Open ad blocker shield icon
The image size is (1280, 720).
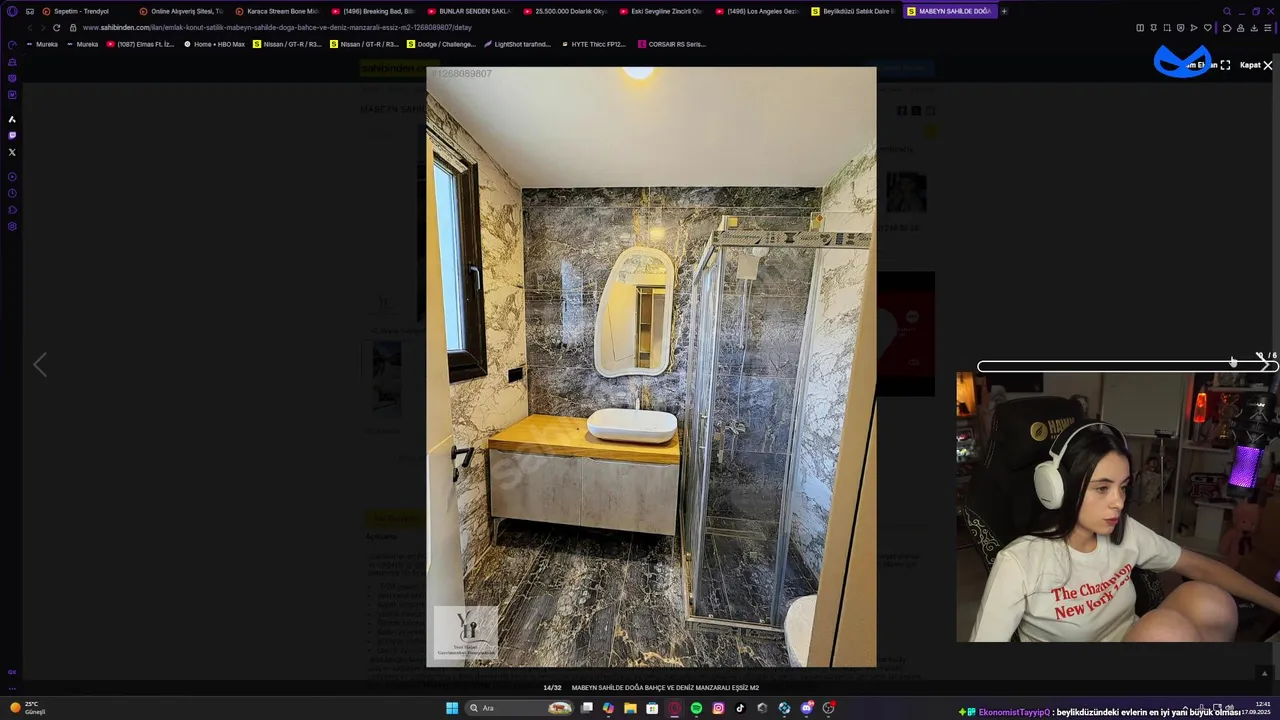point(1180,27)
